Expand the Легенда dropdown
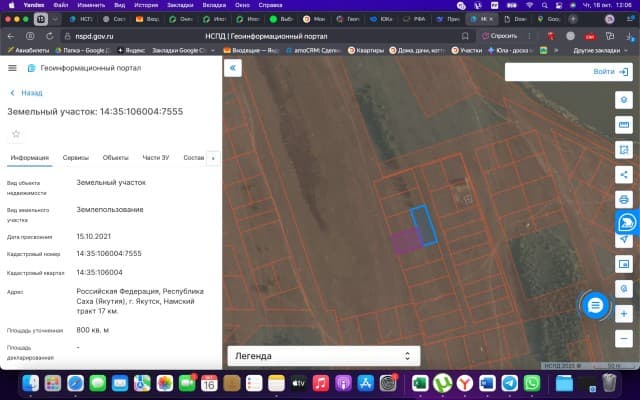 pos(322,355)
